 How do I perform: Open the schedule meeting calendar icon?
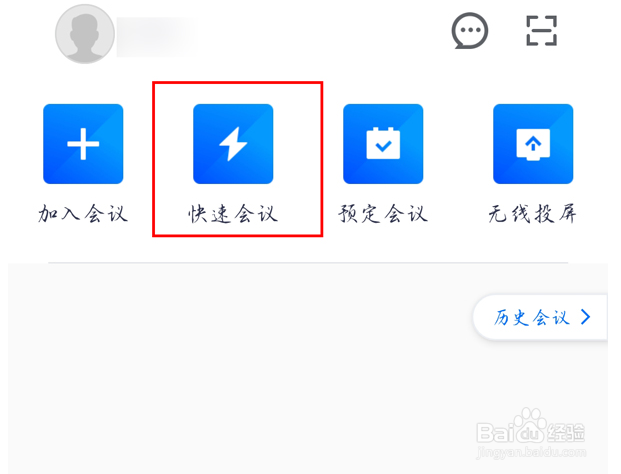click(x=383, y=144)
